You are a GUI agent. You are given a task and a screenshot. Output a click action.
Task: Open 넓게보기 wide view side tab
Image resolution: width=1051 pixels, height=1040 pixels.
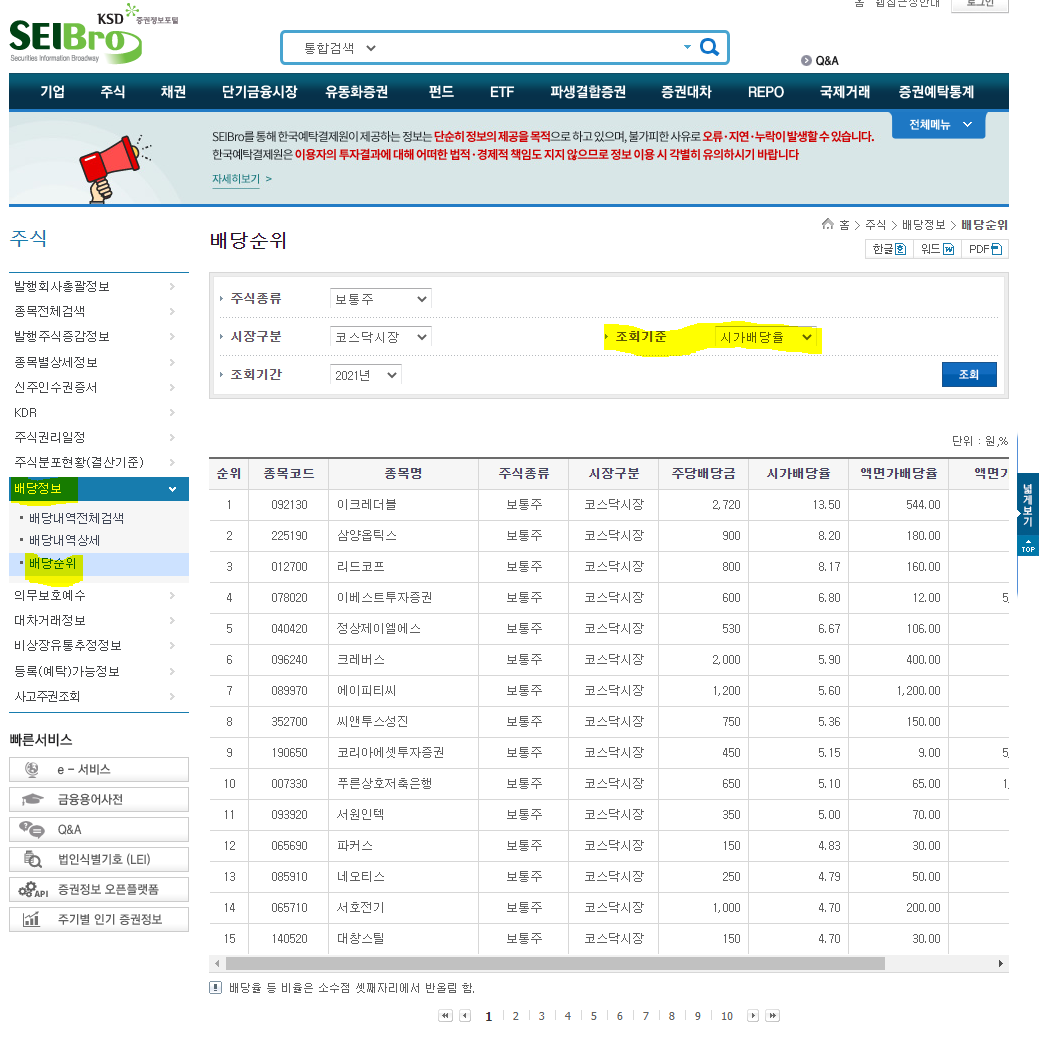pyautogui.click(x=1028, y=505)
